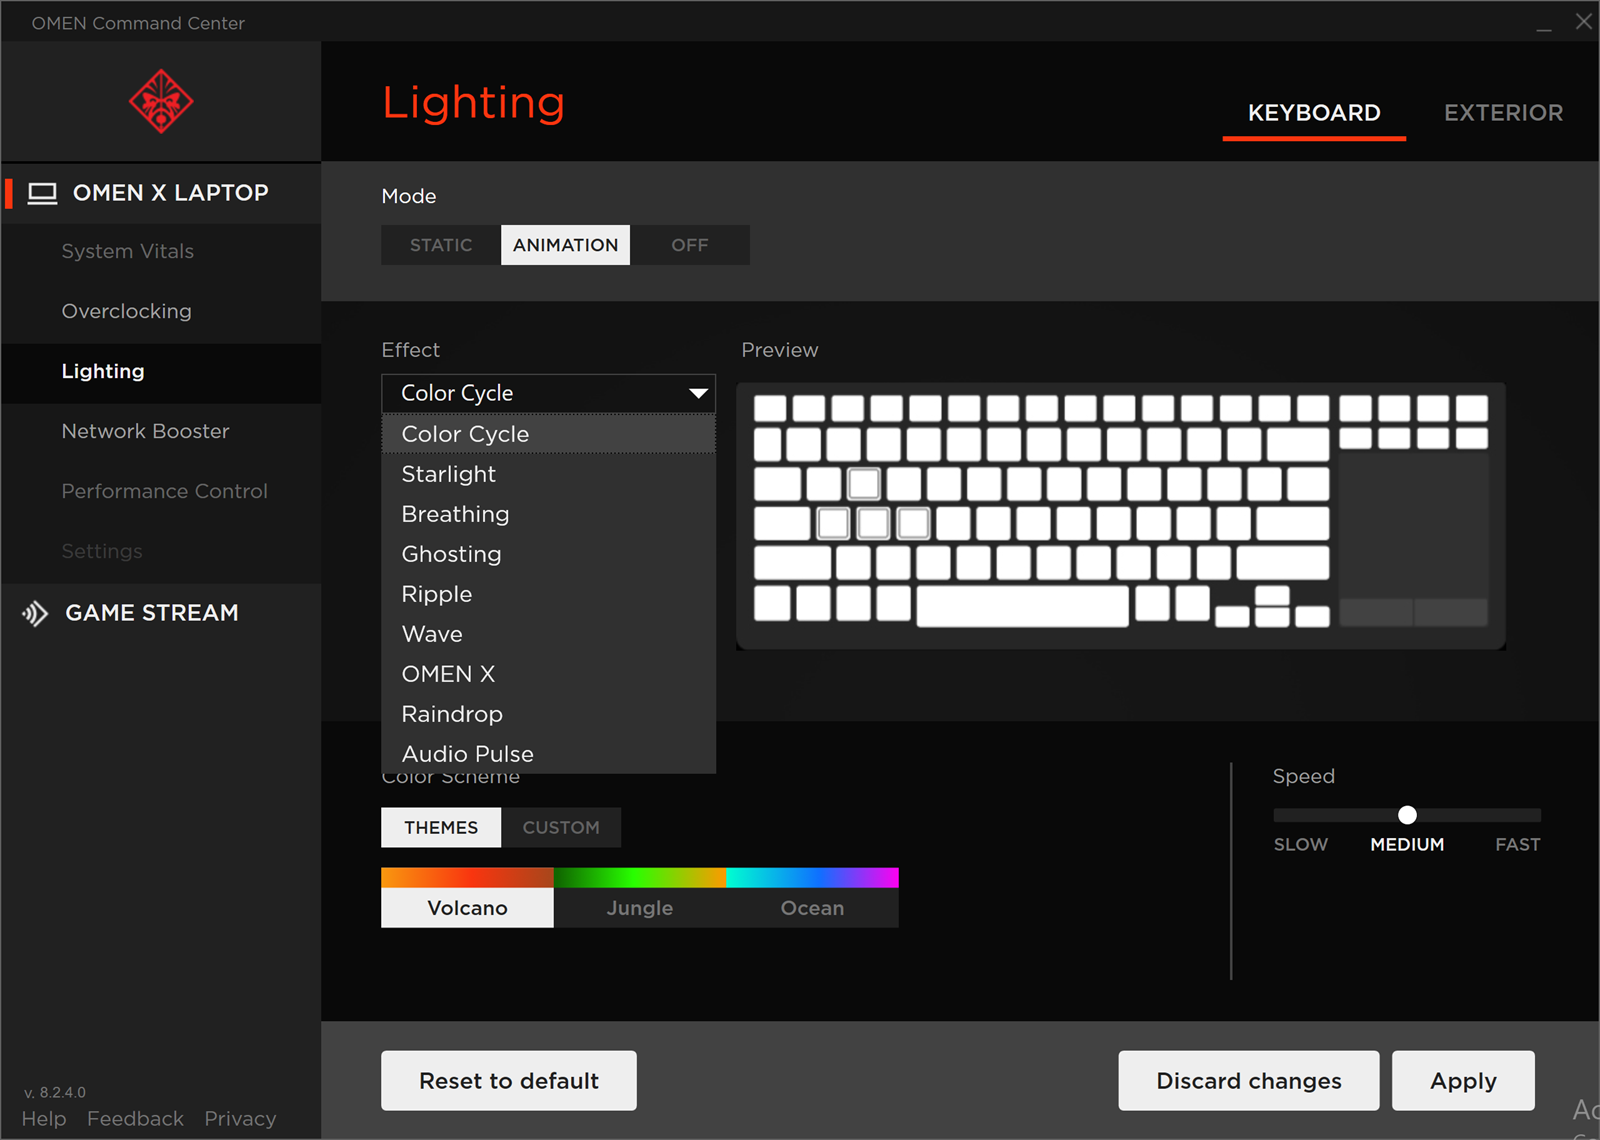The width and height of the screenshot is (1600, 1140).
Task: Click the highlighted W key in preview
Action: [x=864, y=484]
